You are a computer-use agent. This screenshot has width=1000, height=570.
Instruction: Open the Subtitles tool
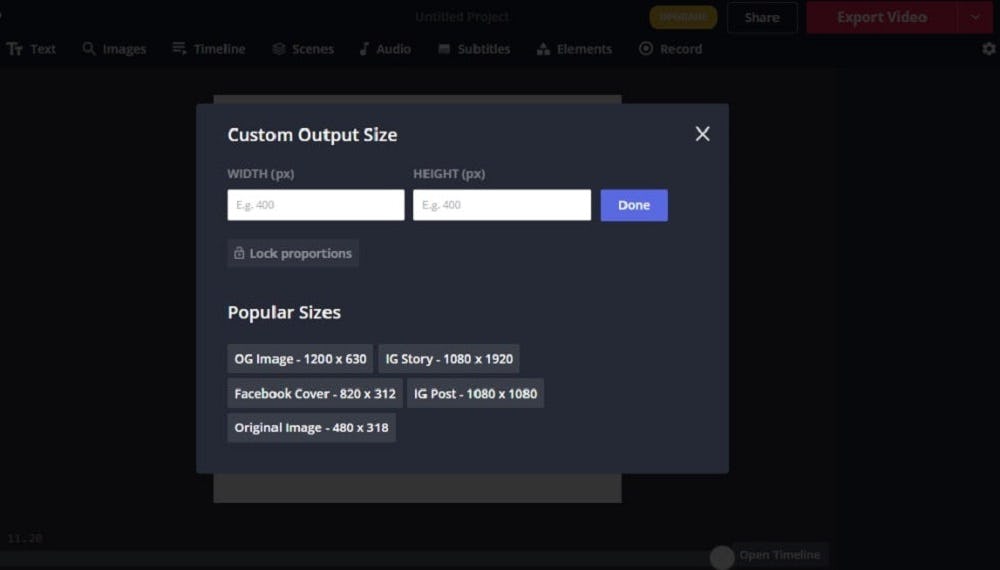click(x=474, y=49)
